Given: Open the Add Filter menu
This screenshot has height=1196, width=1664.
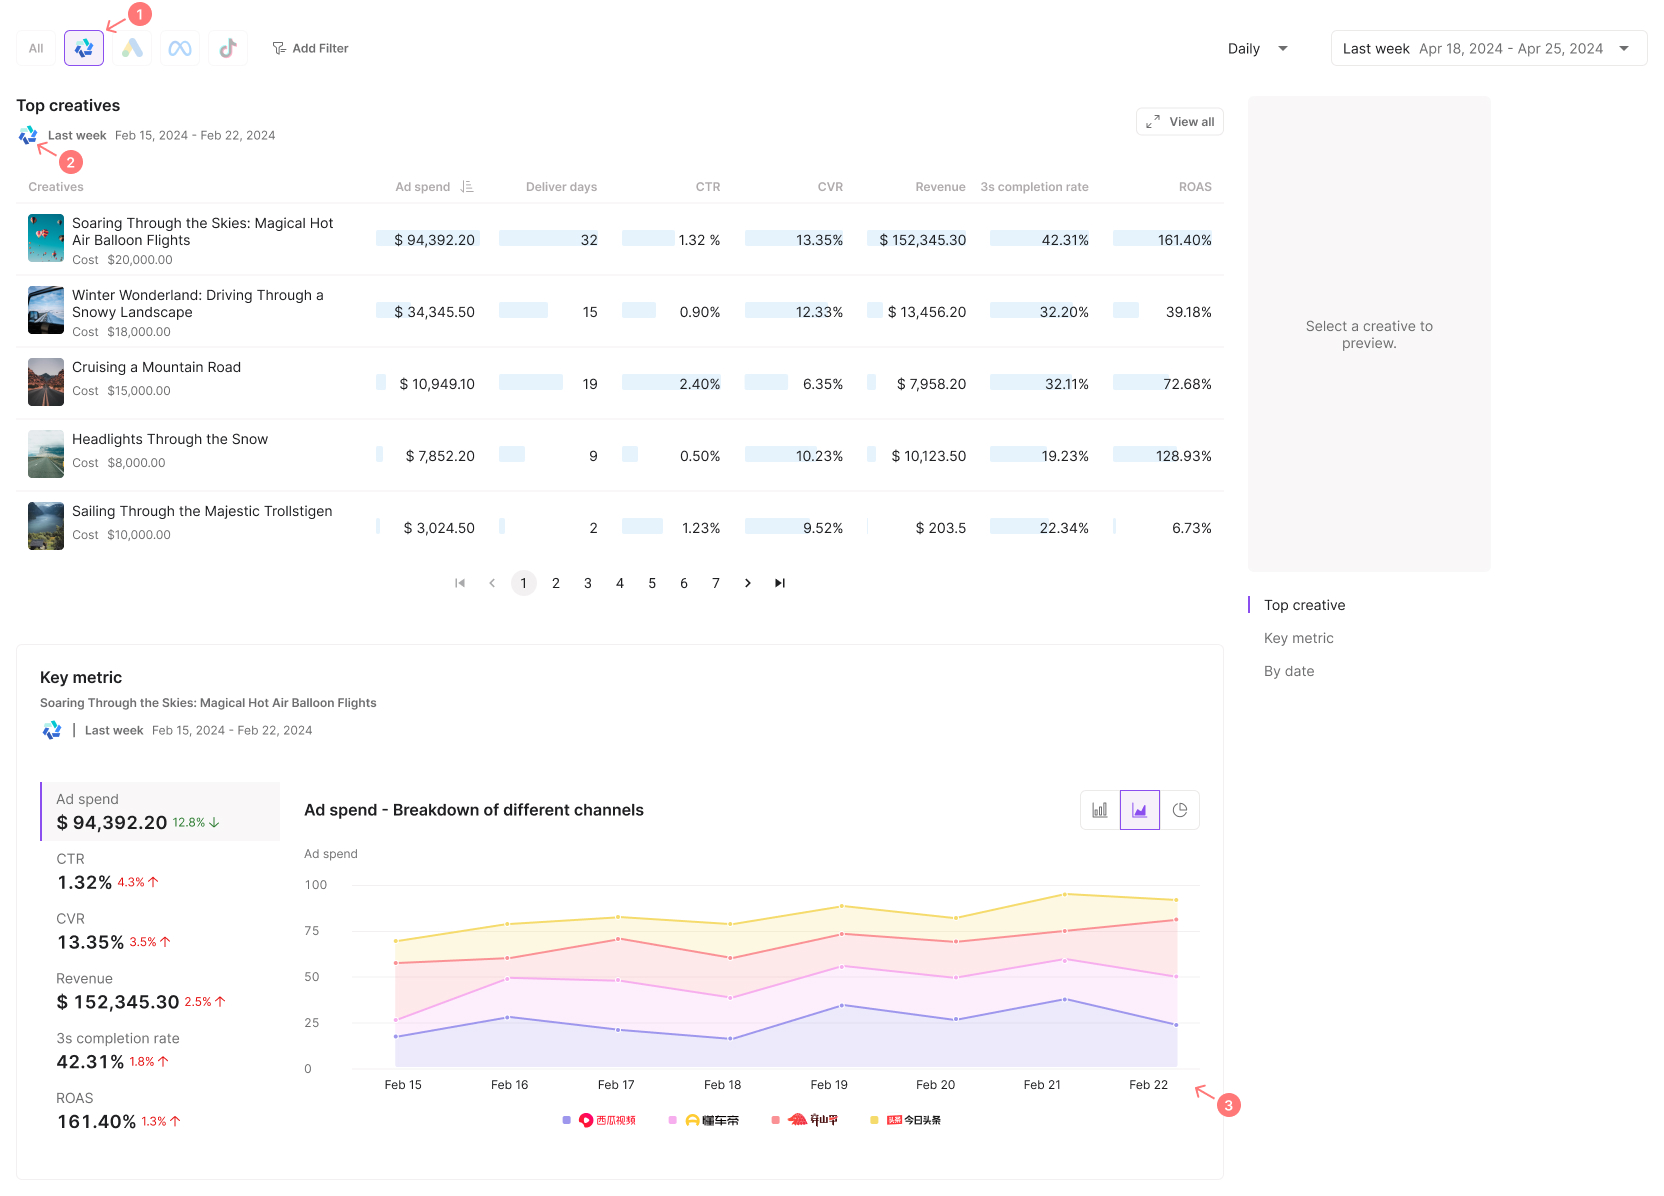Looking at the screenshot, I should coord(310,48).
